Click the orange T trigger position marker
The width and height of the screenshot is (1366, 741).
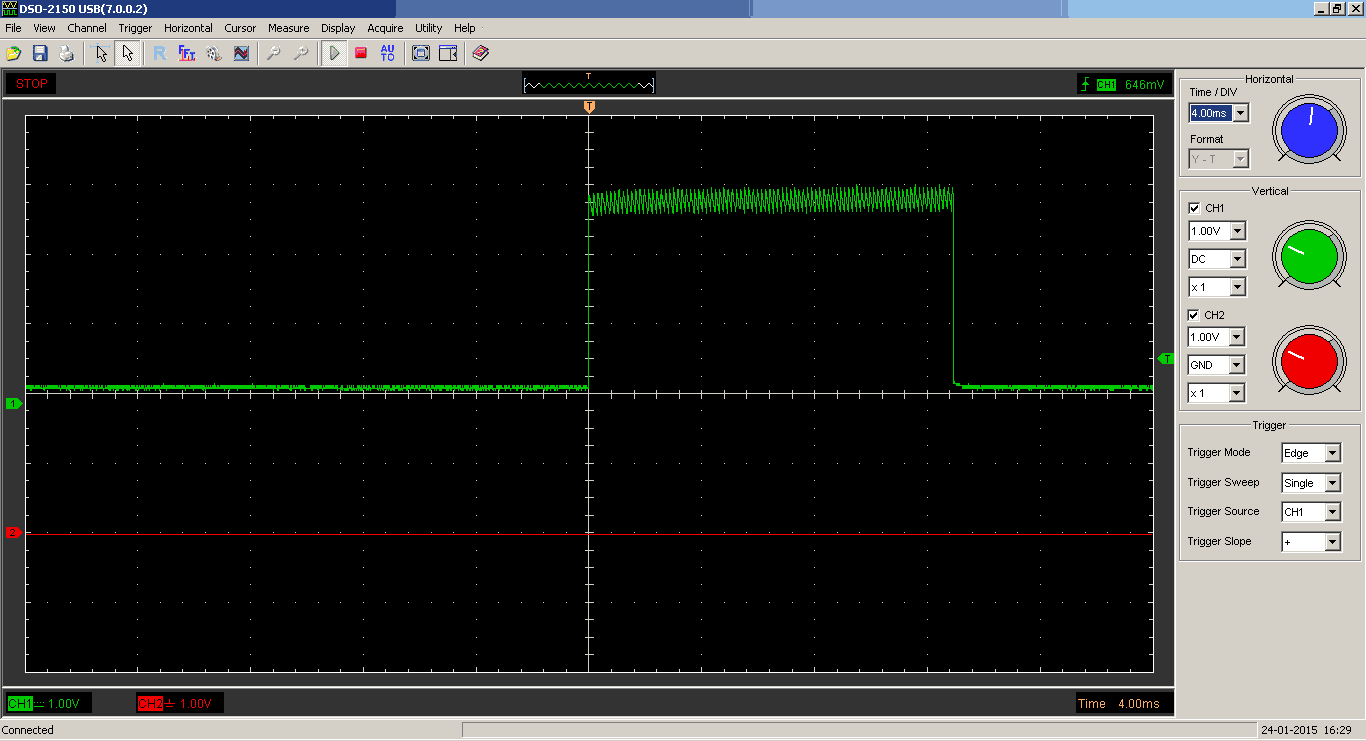[x=589, y=106]
